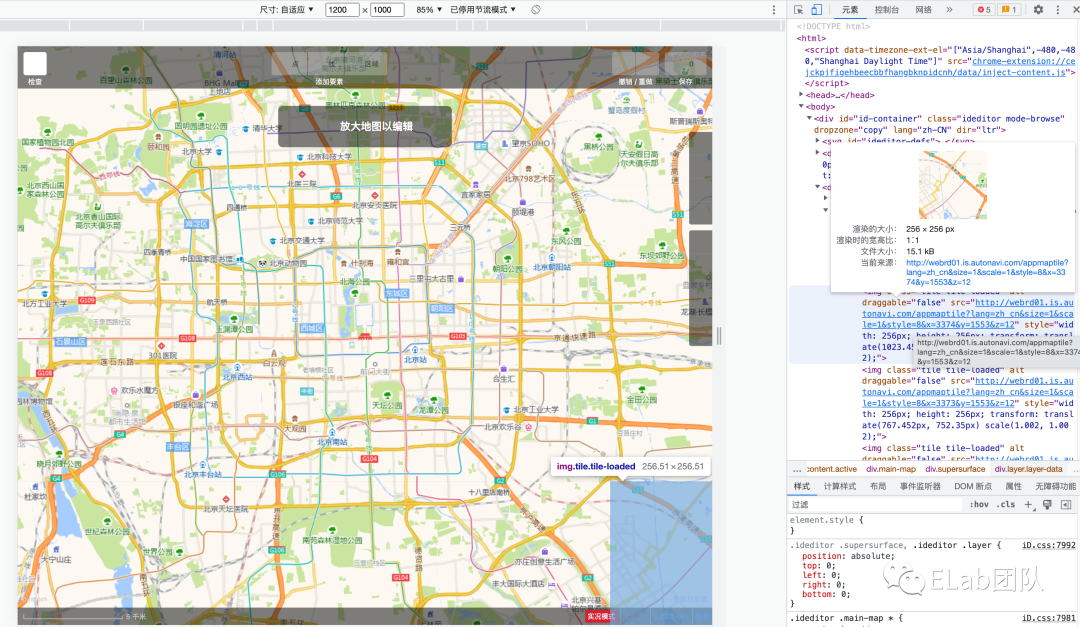Screen dimensions: 1080x627
Task: Open the img src link with x=3373
Action: (968, 391)
